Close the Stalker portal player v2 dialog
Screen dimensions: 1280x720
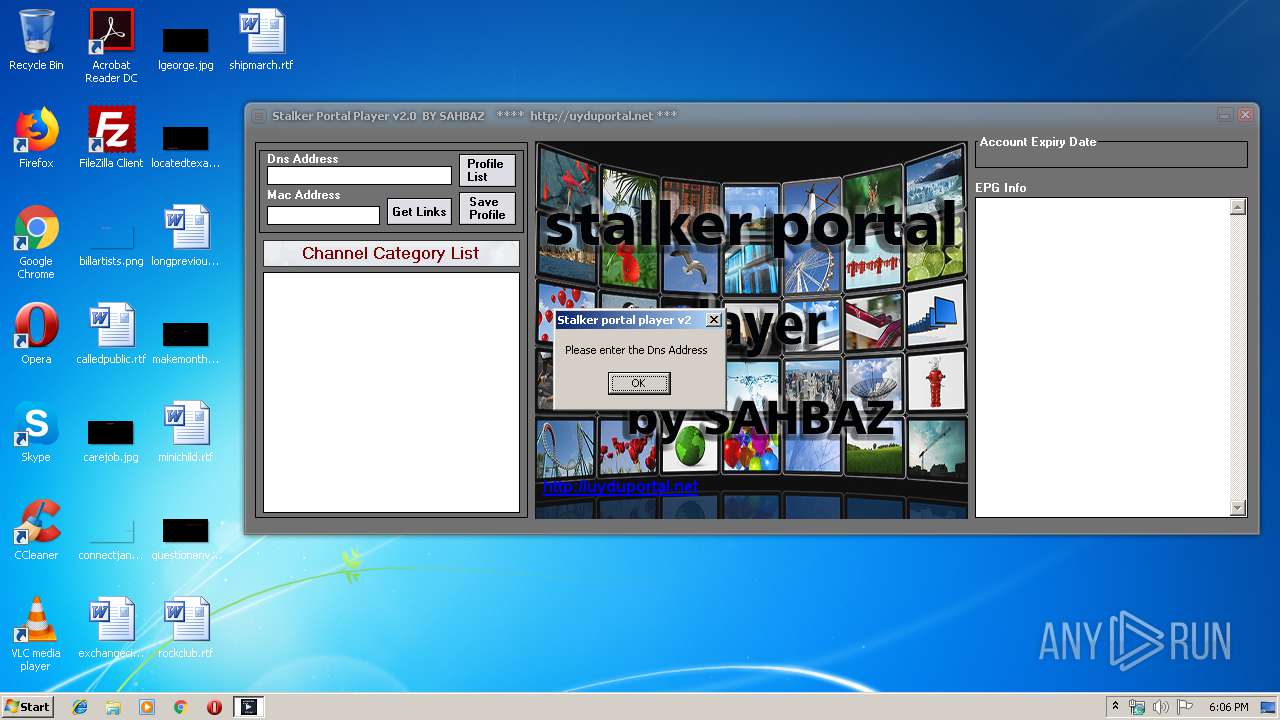click(x=713, y=320)
